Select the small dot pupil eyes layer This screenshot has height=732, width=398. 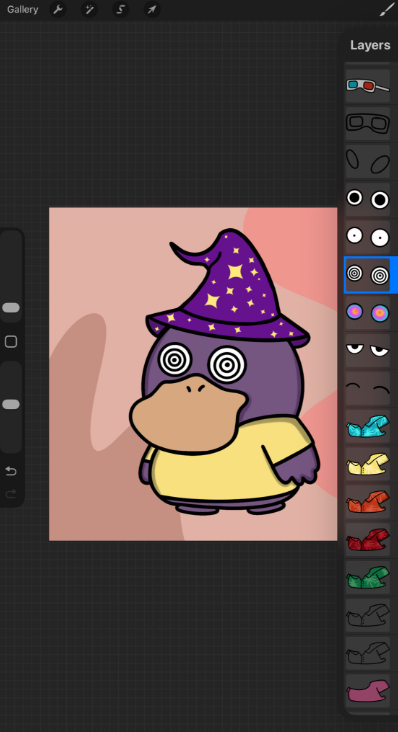[x=368, y=237]
